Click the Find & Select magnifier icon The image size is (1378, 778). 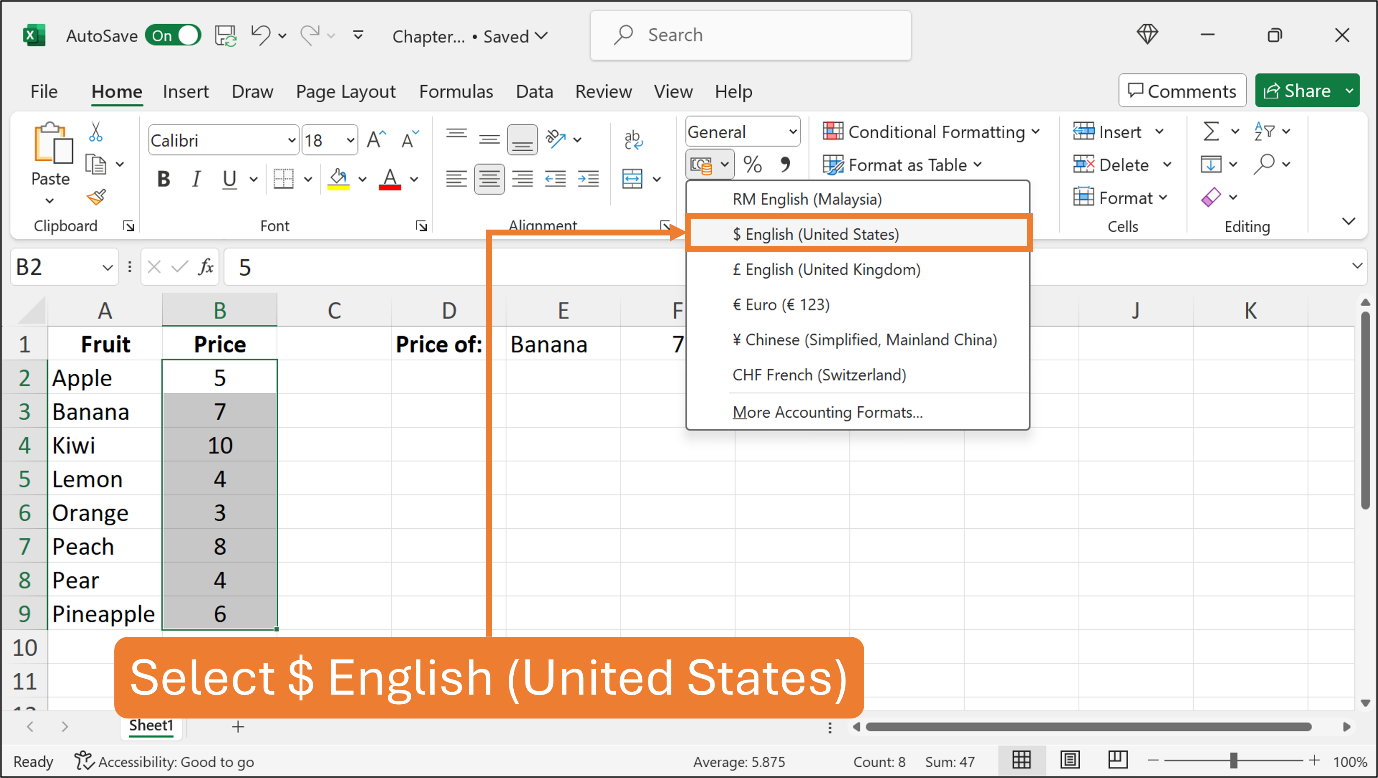[x=1265, y=164]
